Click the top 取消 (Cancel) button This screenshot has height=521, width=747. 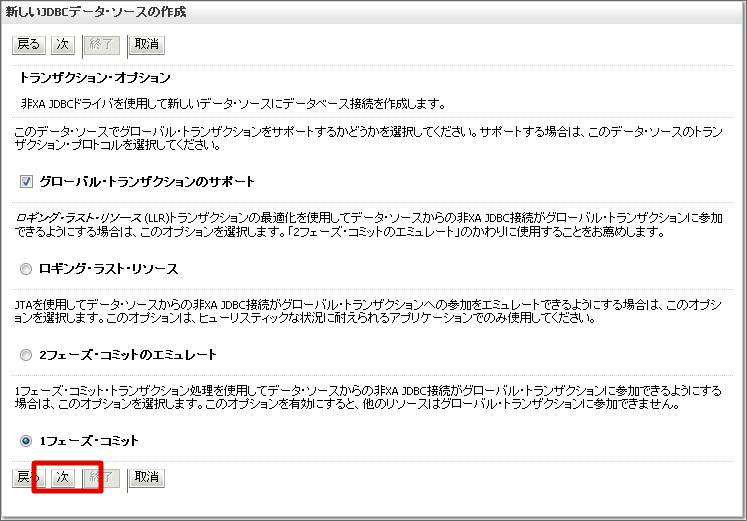click(x=147, y=45)
